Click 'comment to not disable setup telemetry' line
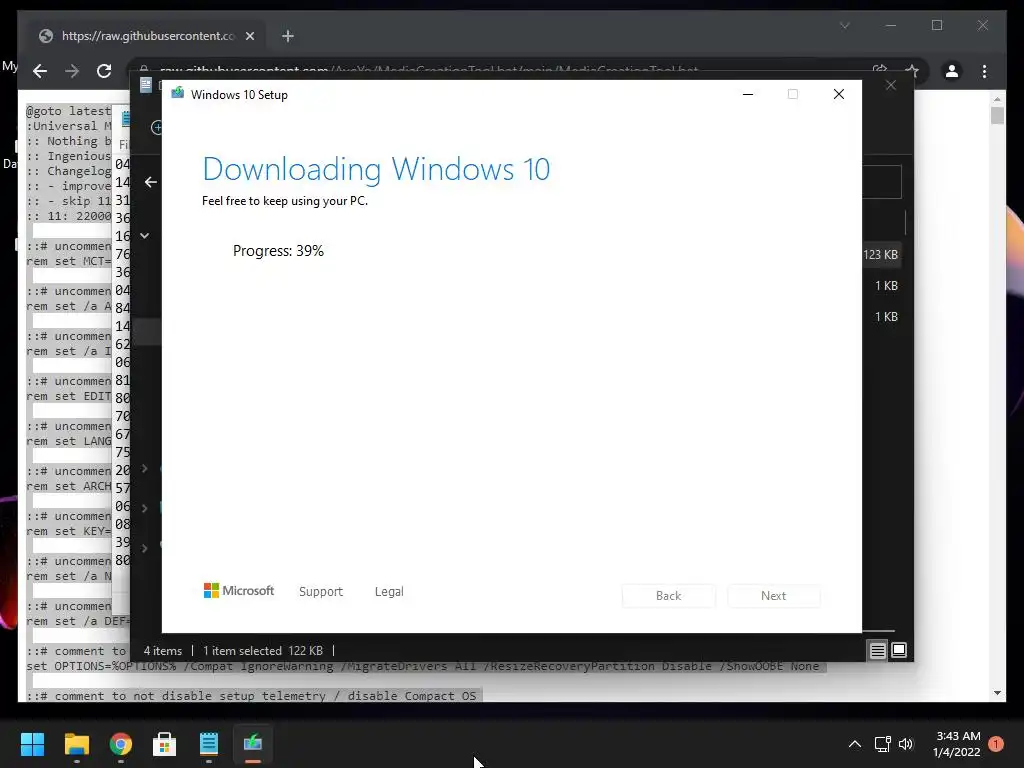The height and width of the screenshot is (768, 1024). click(x=251, y=696)
